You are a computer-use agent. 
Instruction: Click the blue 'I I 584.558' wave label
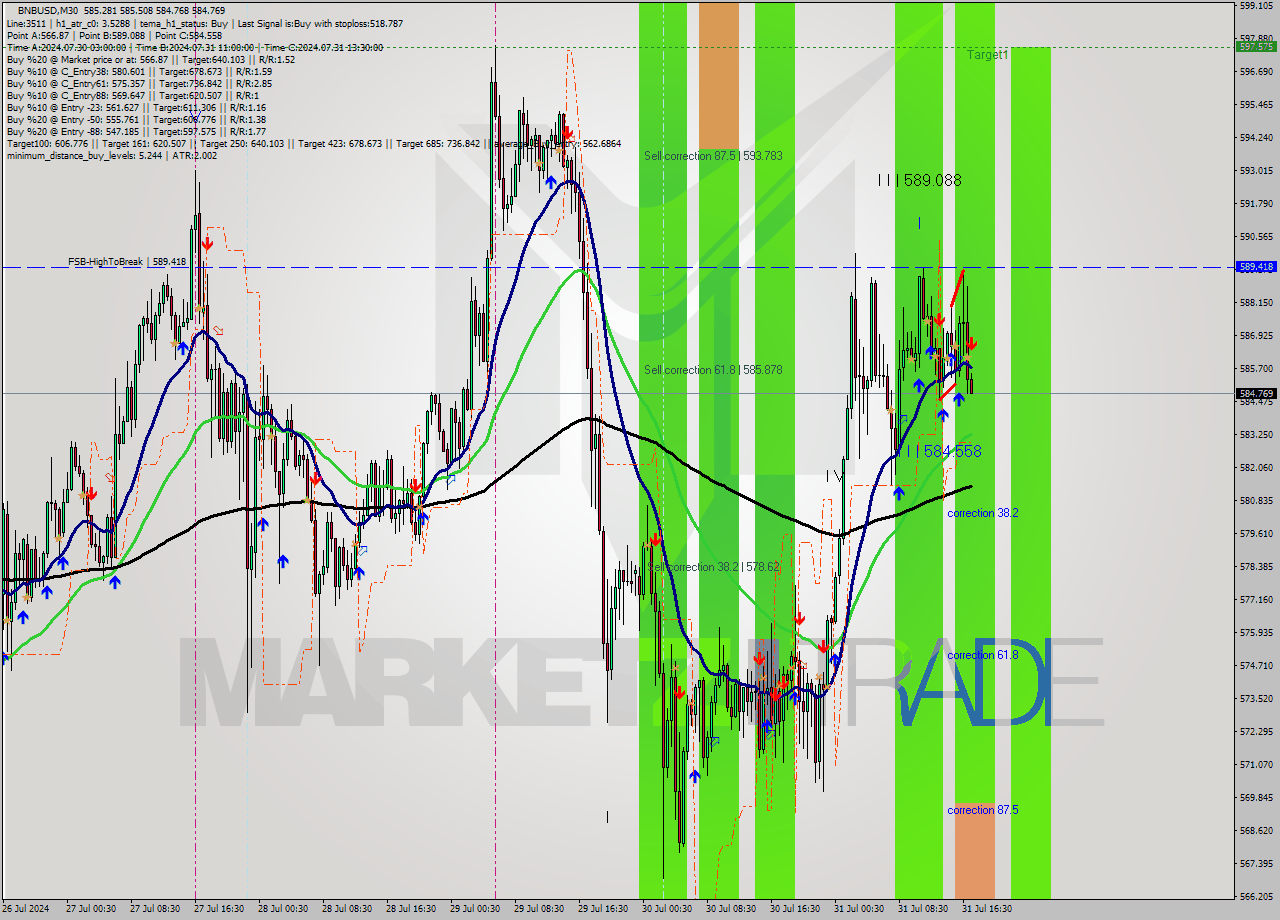(x=942, y=452)
